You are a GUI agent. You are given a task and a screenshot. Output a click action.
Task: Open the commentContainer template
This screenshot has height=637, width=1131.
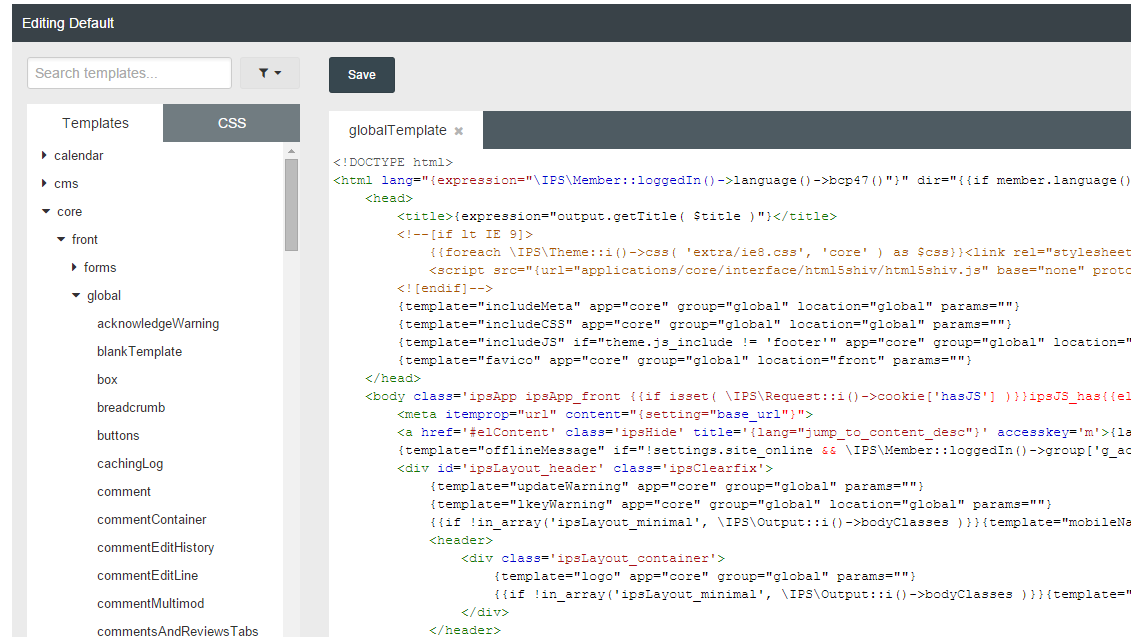(x=151, y=519)
